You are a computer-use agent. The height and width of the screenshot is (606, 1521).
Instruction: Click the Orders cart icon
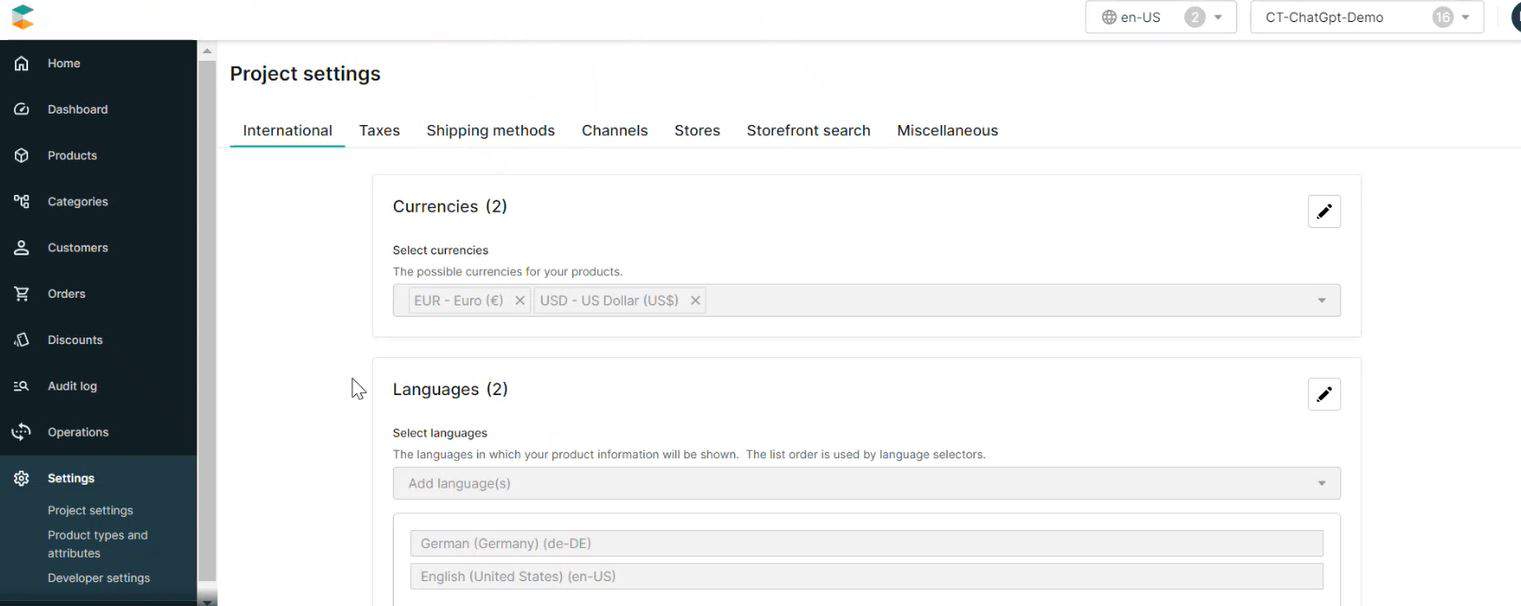pos(21,293)
